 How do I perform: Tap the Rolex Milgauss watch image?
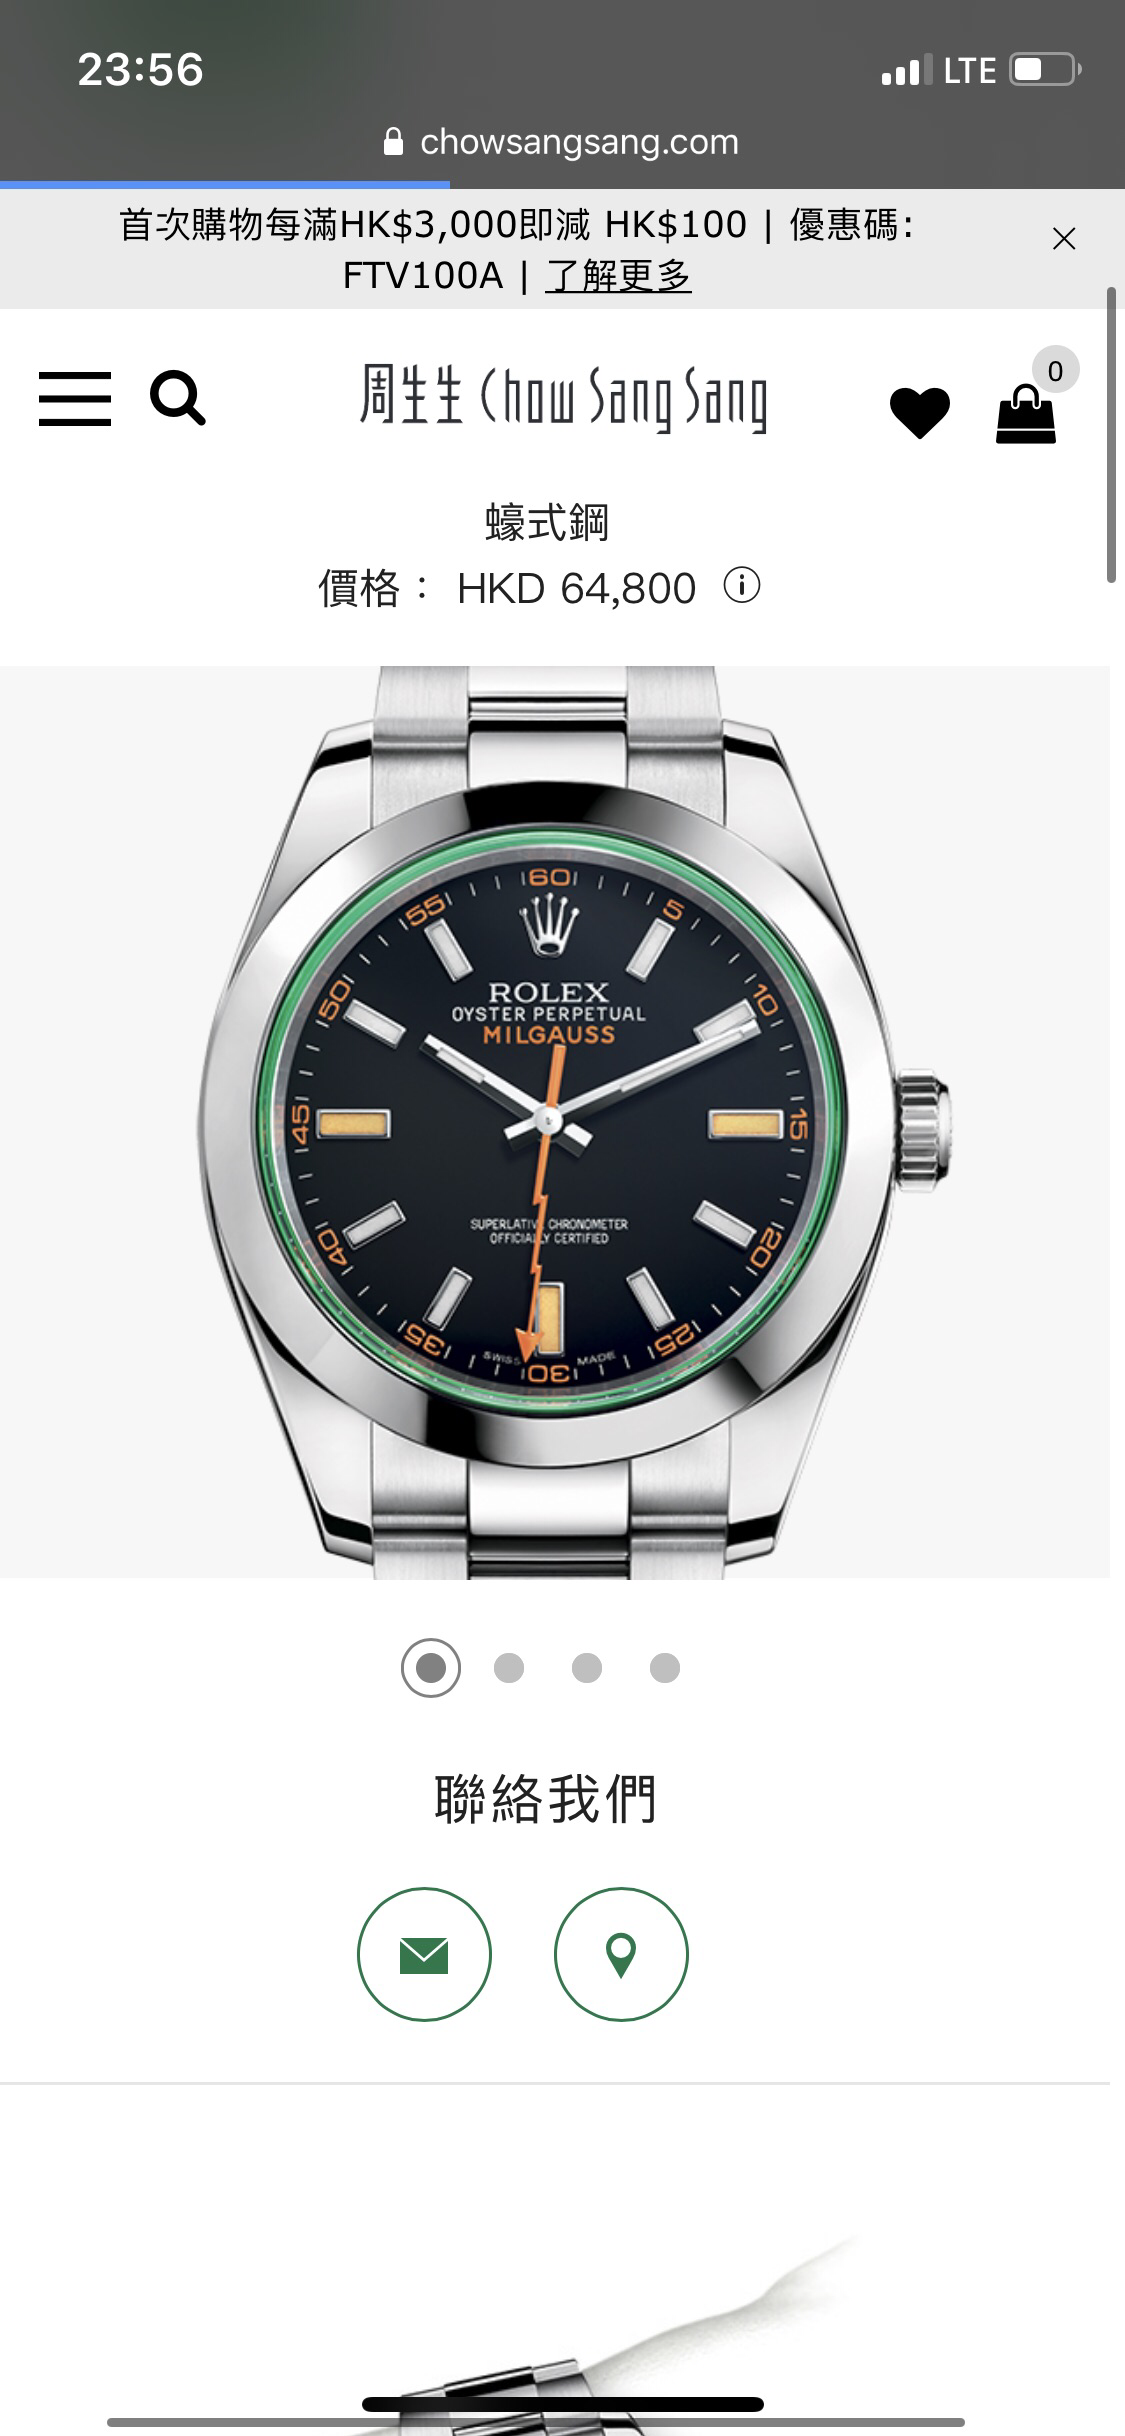pos(555,1122)
